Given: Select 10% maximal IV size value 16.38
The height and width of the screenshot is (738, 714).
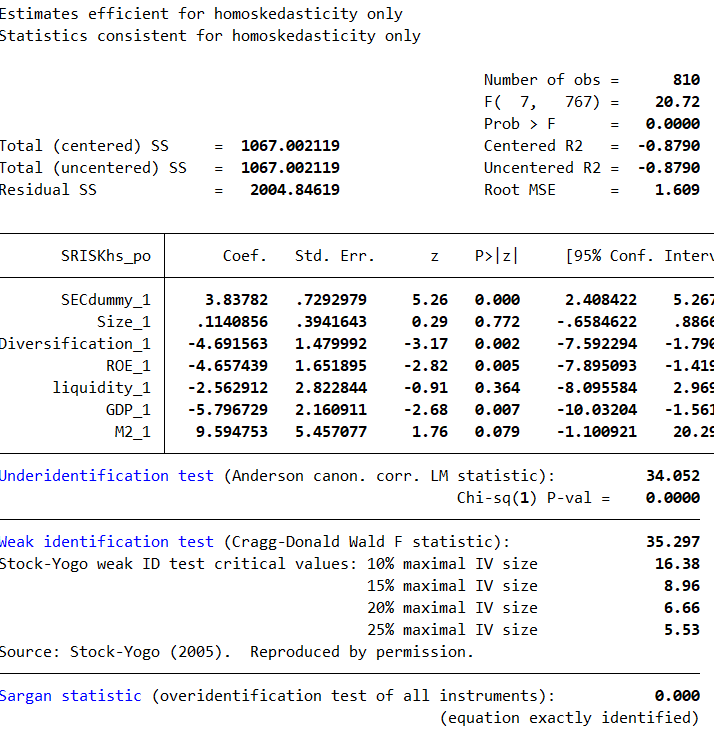Looking at the screenshot, I should pyautogui.click(x=677, y=563).
